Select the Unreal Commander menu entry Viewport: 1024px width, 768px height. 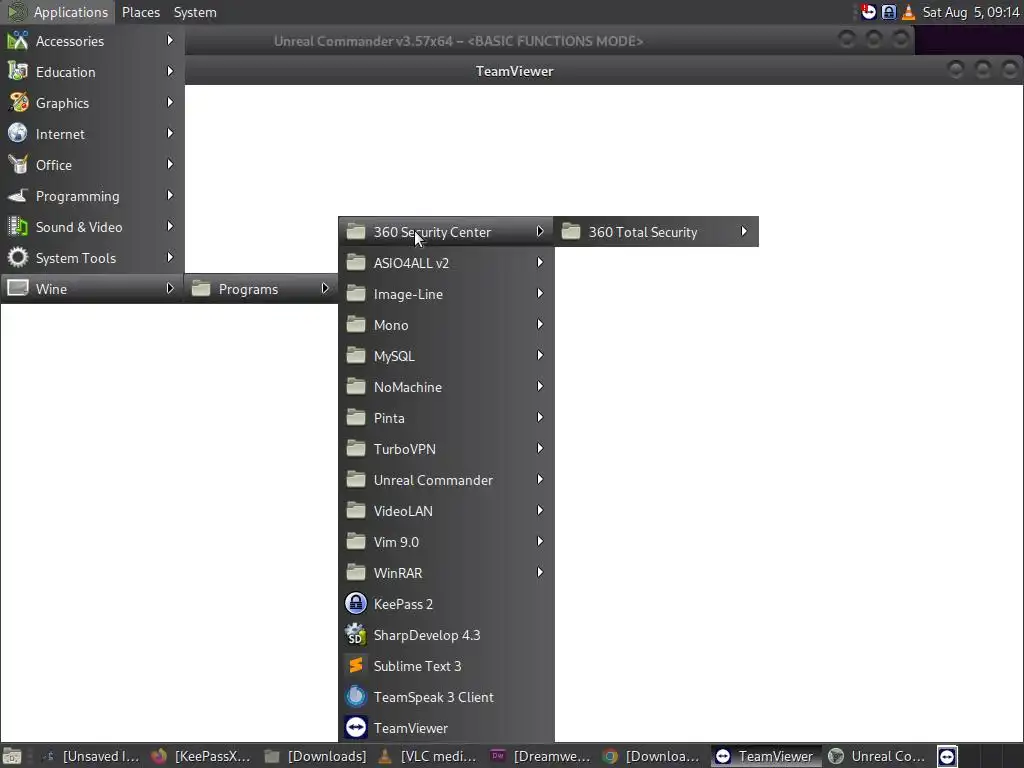tap(446, 479)
